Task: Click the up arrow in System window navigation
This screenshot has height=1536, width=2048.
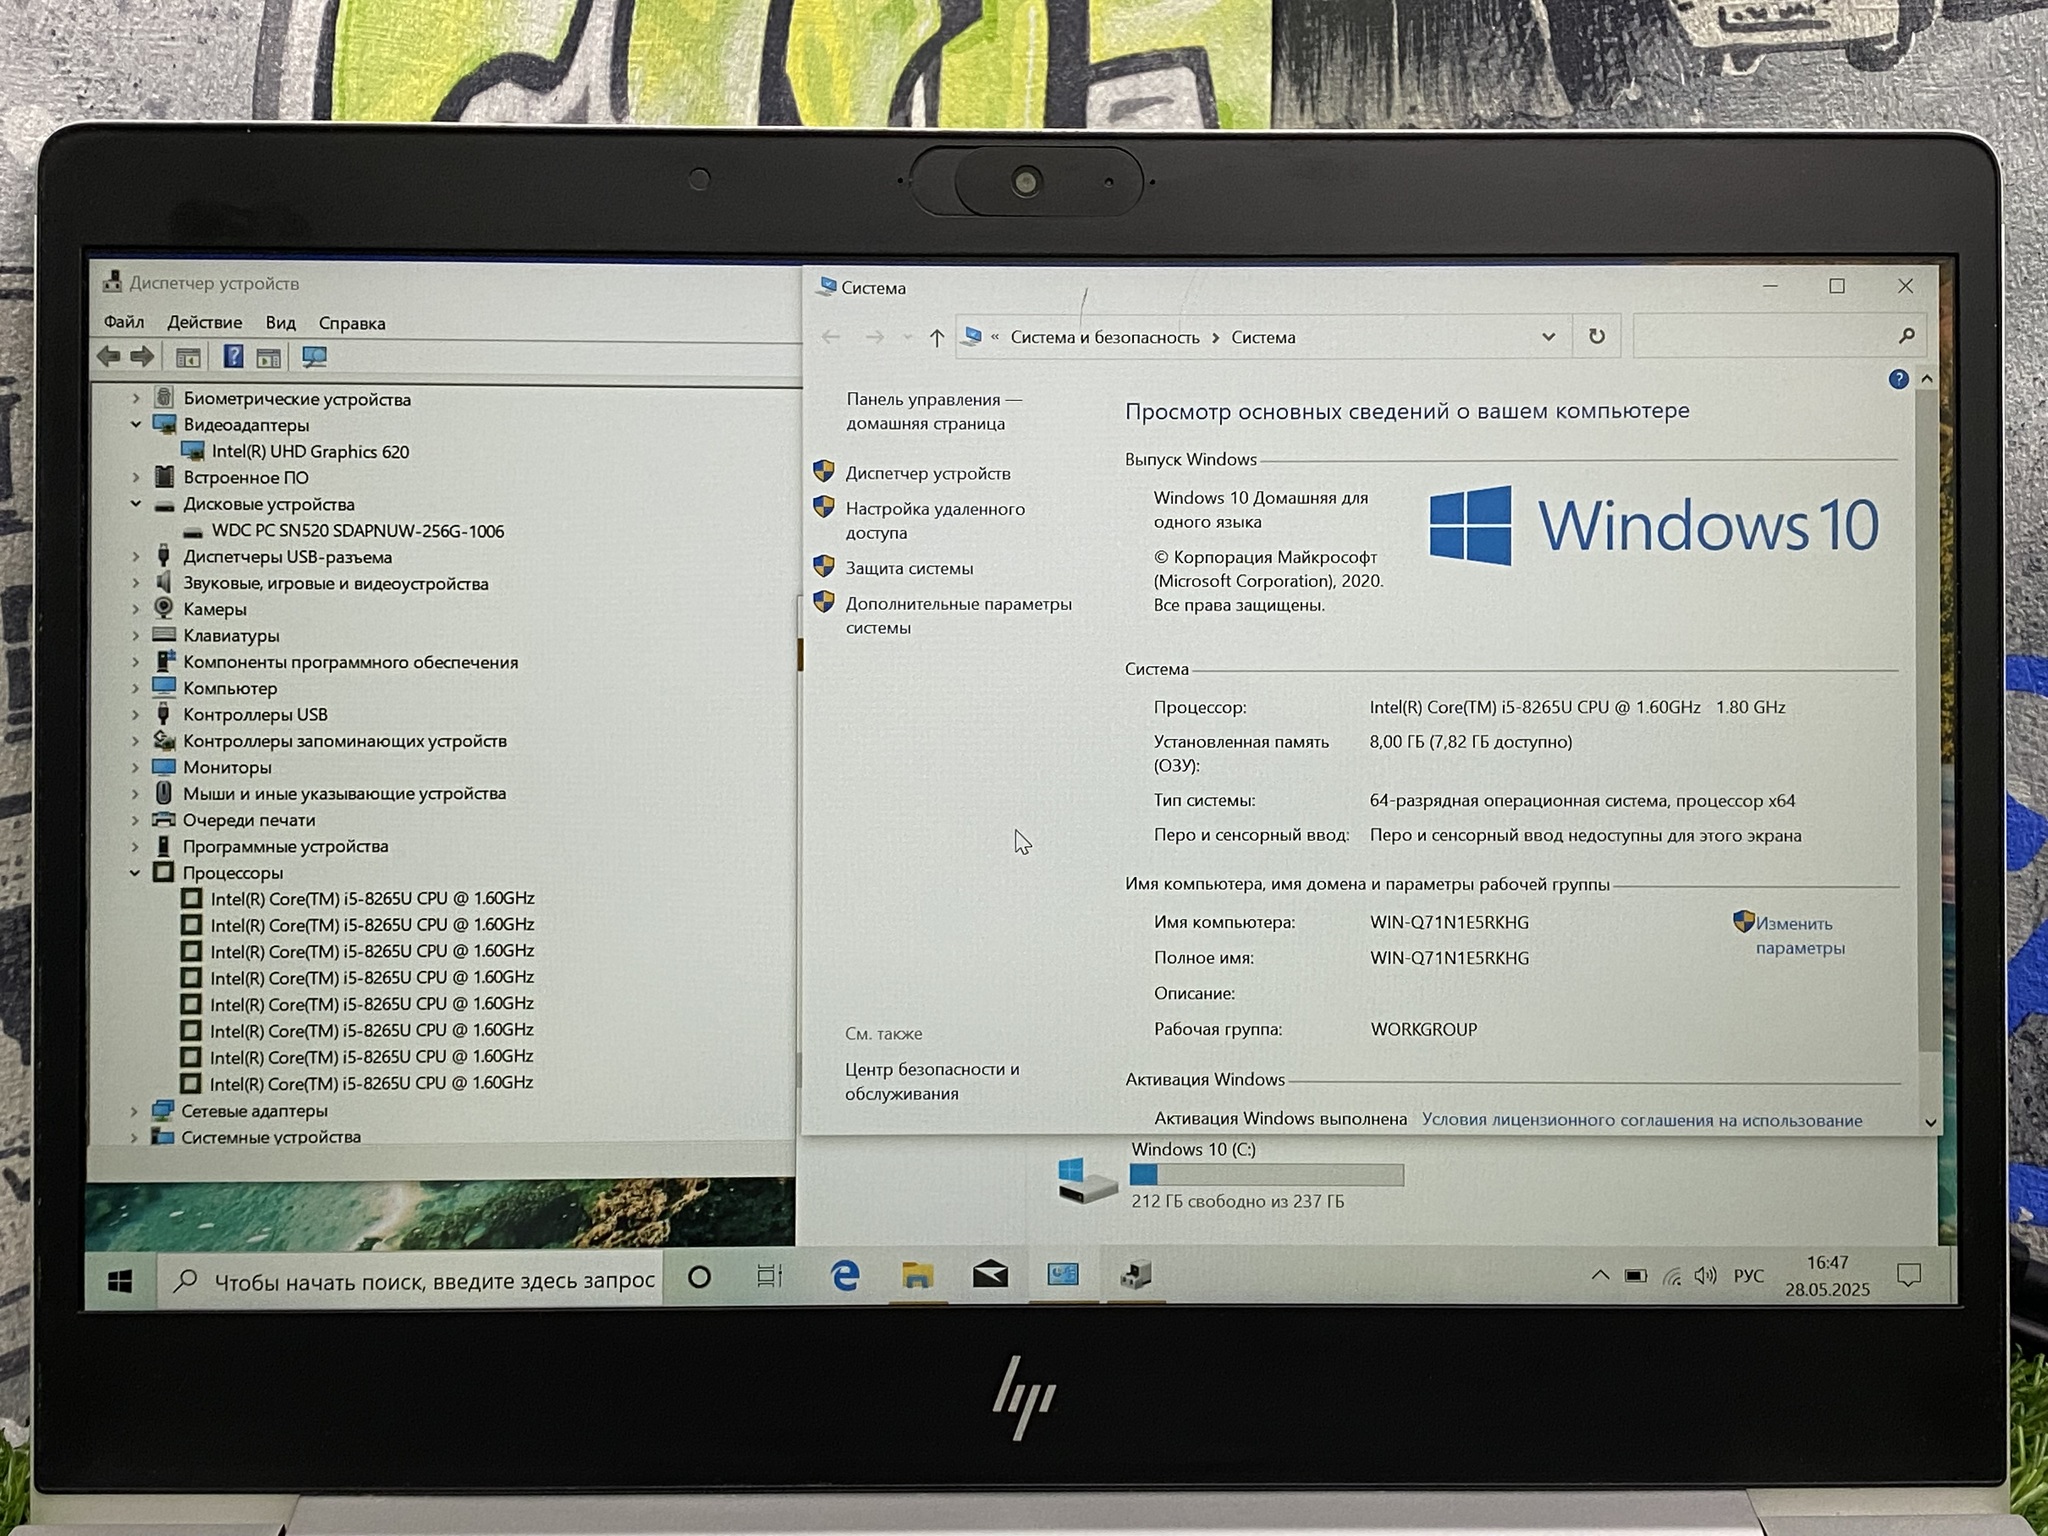Action: [x=936, y=338]
